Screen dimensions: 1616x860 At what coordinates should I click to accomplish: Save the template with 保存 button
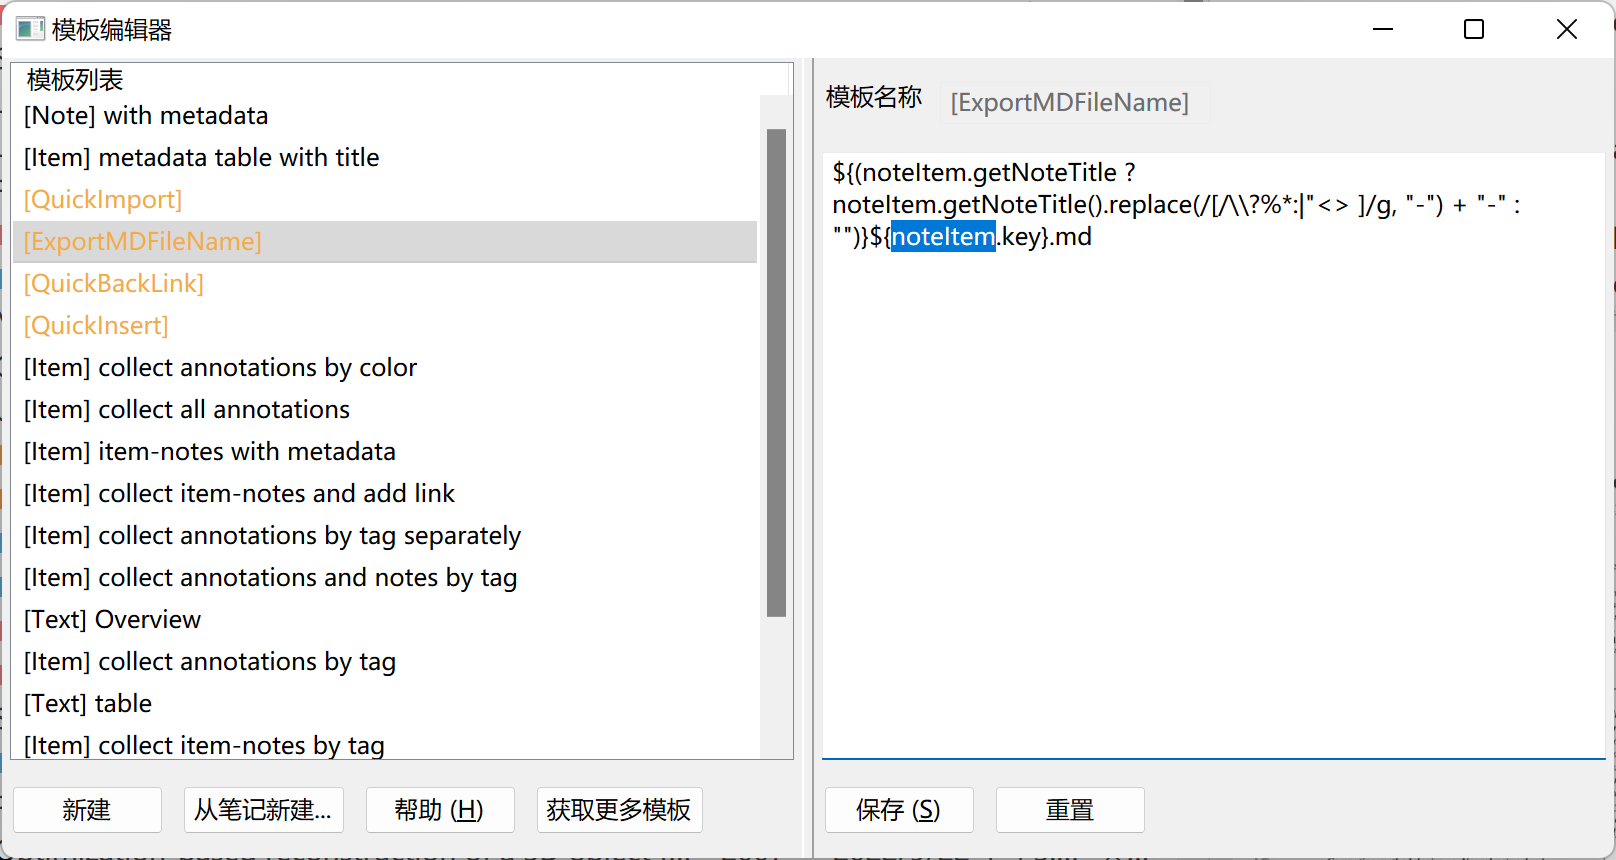[898, 810]
